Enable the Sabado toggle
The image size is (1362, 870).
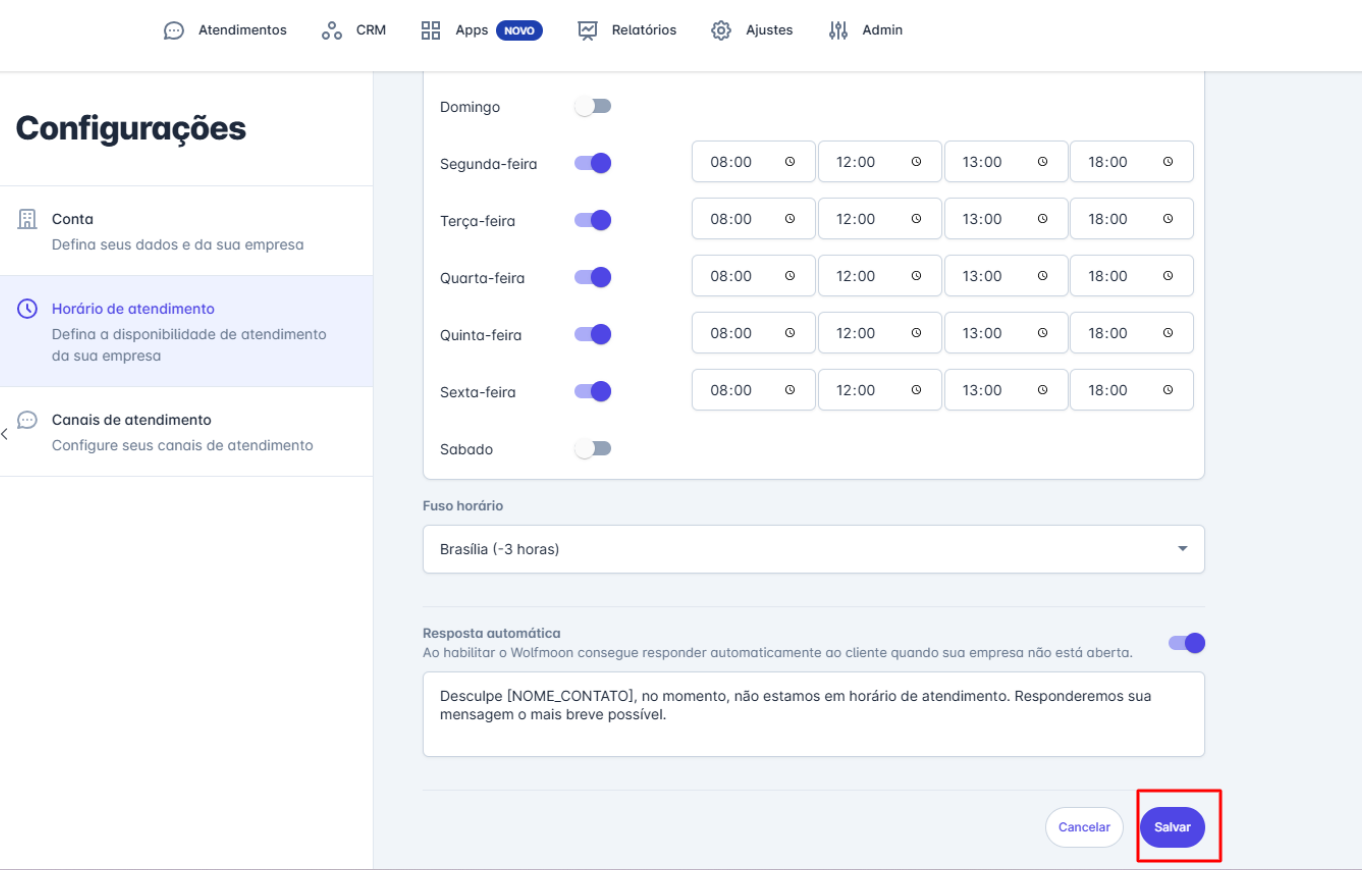[x=592, y=449]
